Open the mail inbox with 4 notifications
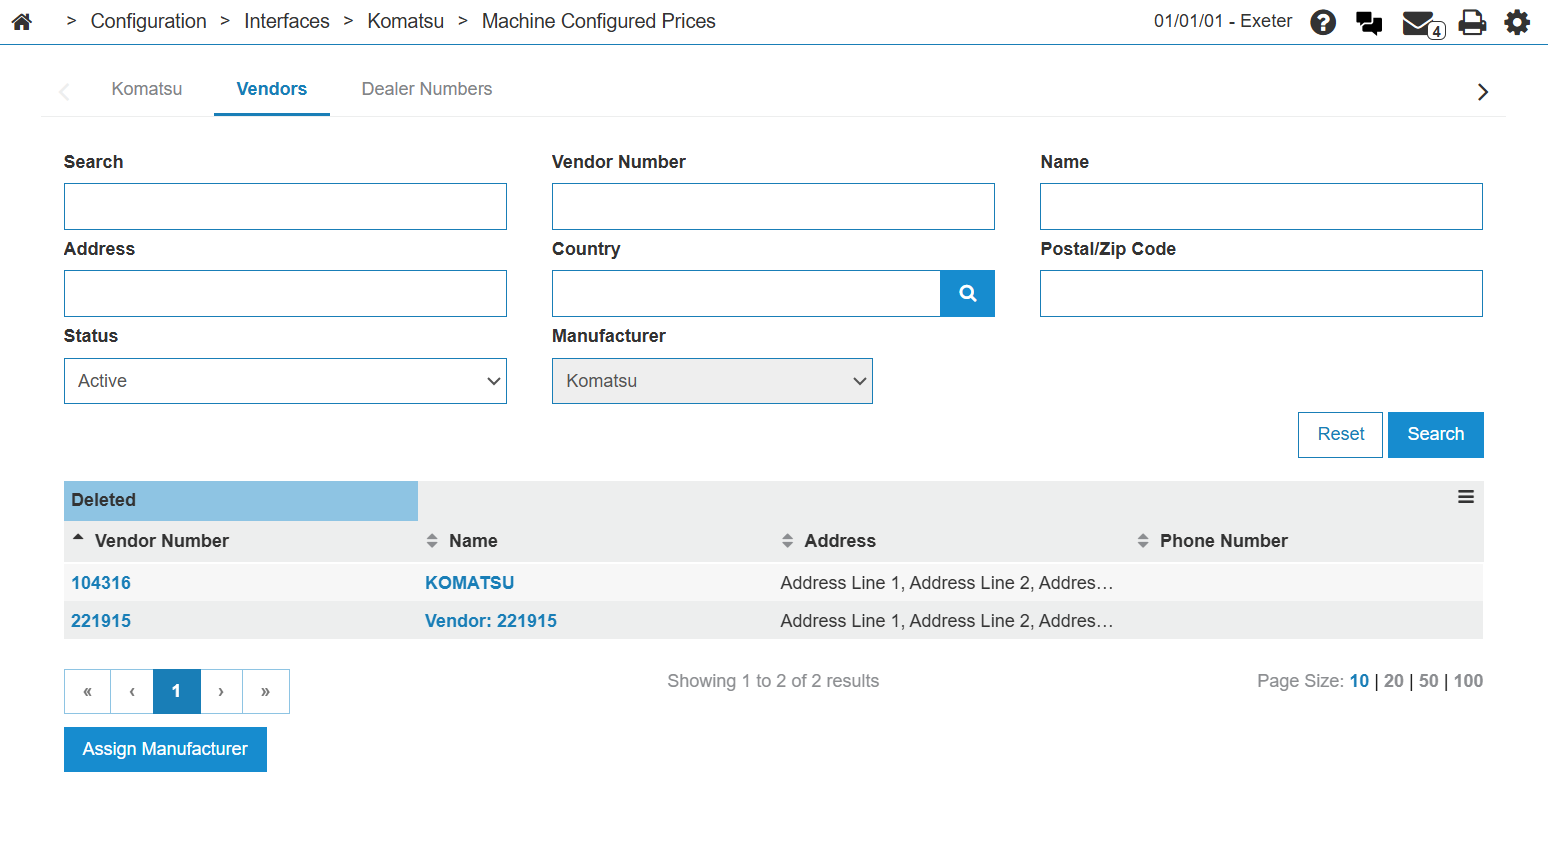Image resolution: width=1548 pixels, height=844 pixels. pos(1420,23)
